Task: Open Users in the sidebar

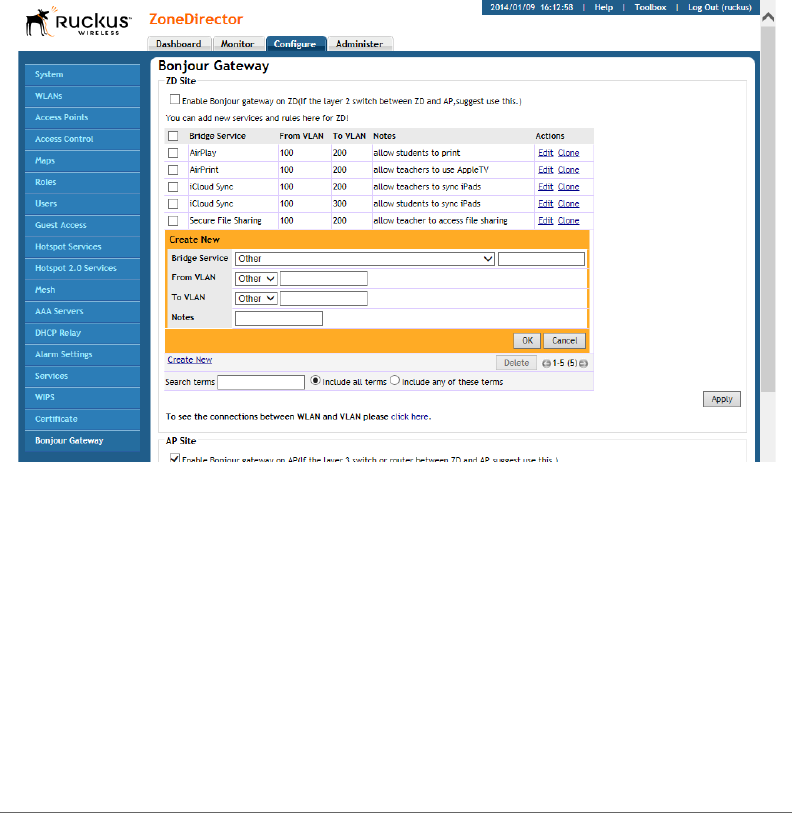Action: coord(82,204)
